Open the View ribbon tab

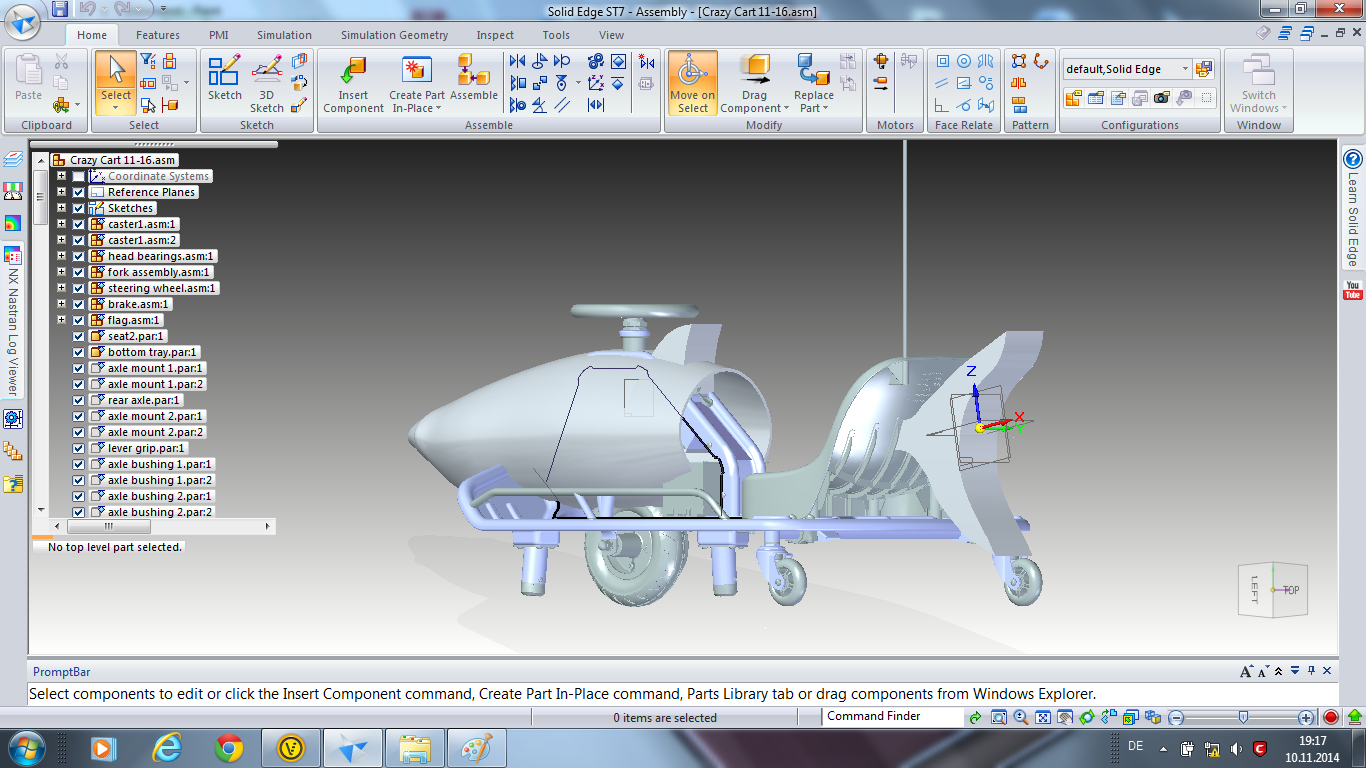click(x=611, y=35)
